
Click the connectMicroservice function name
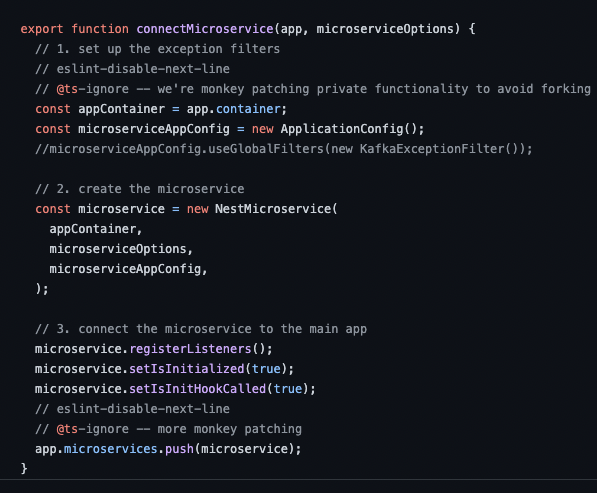(205, 29)
